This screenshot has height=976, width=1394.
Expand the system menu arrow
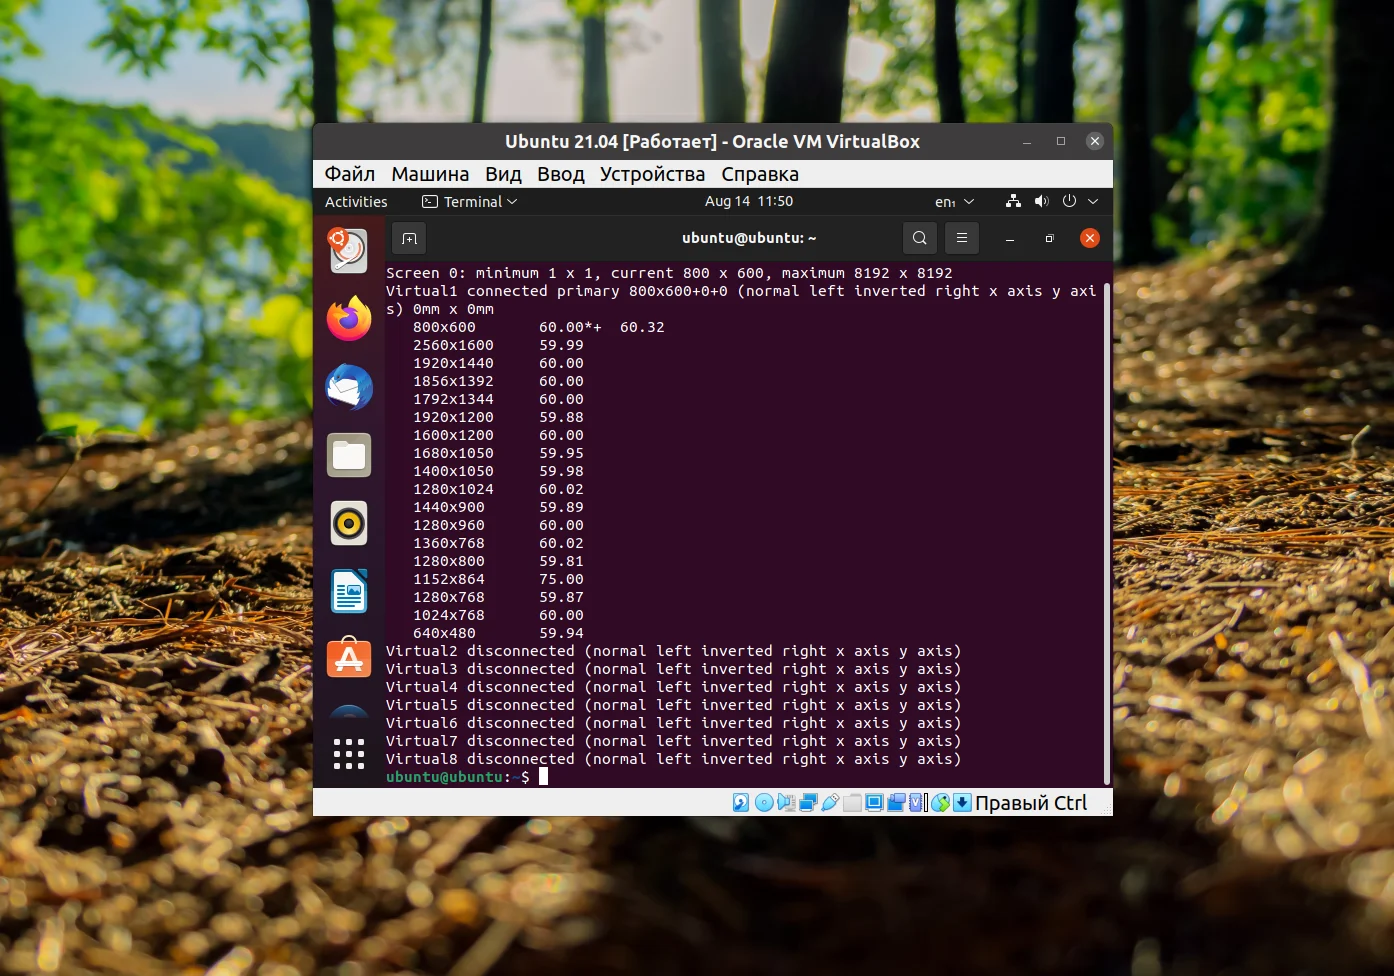coord(1093,201)
